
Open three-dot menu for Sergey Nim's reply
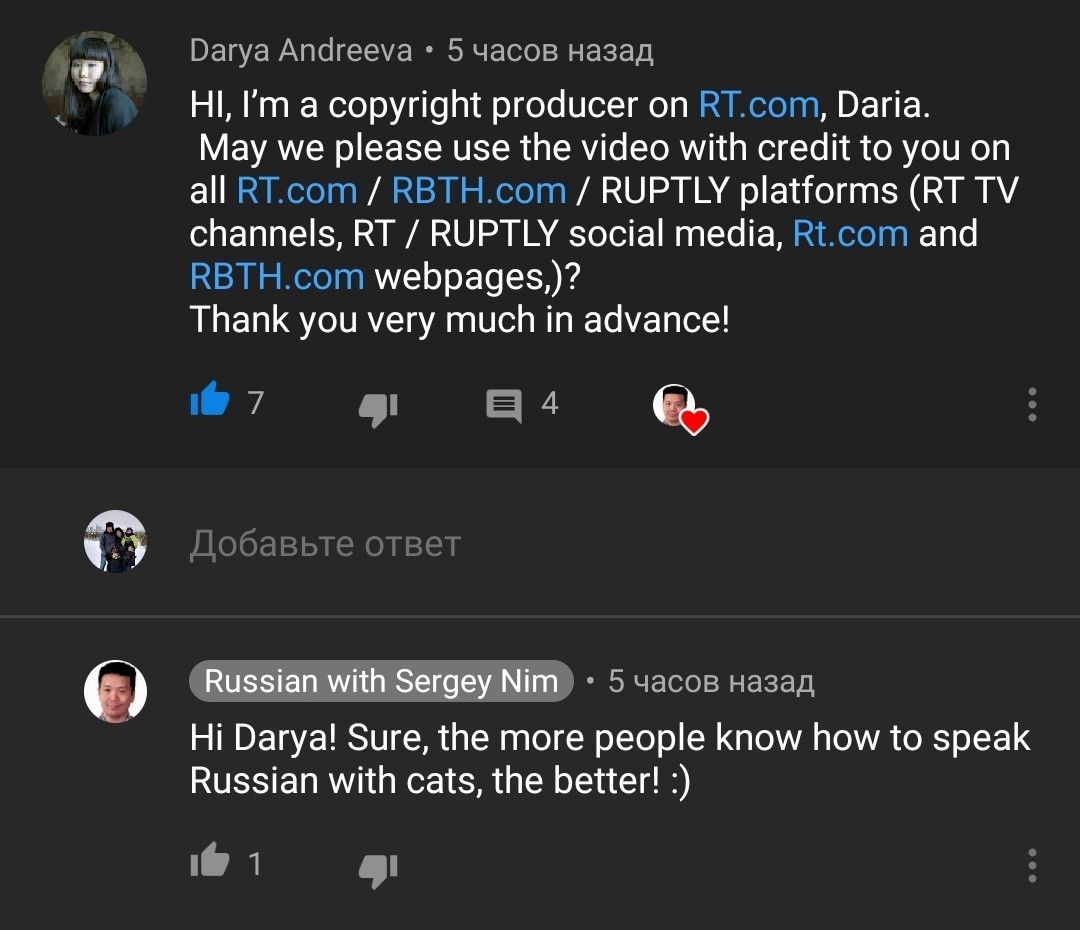[1032, 865]
